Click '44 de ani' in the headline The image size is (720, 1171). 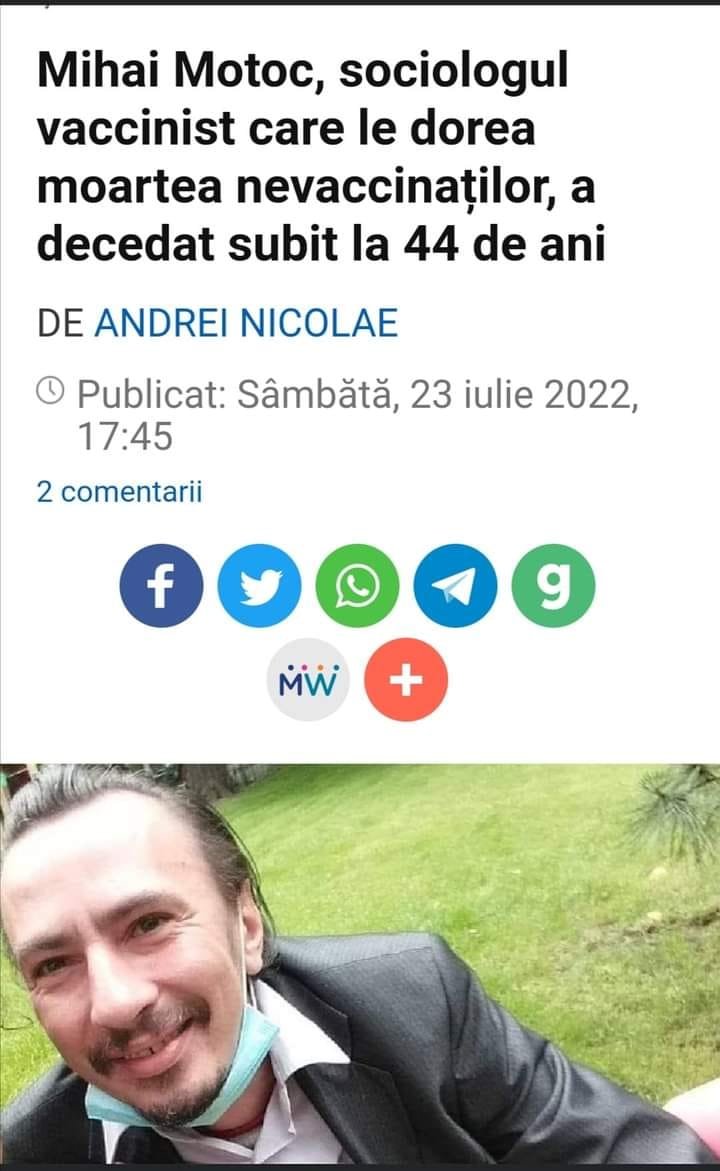click(x=505, y=244)
